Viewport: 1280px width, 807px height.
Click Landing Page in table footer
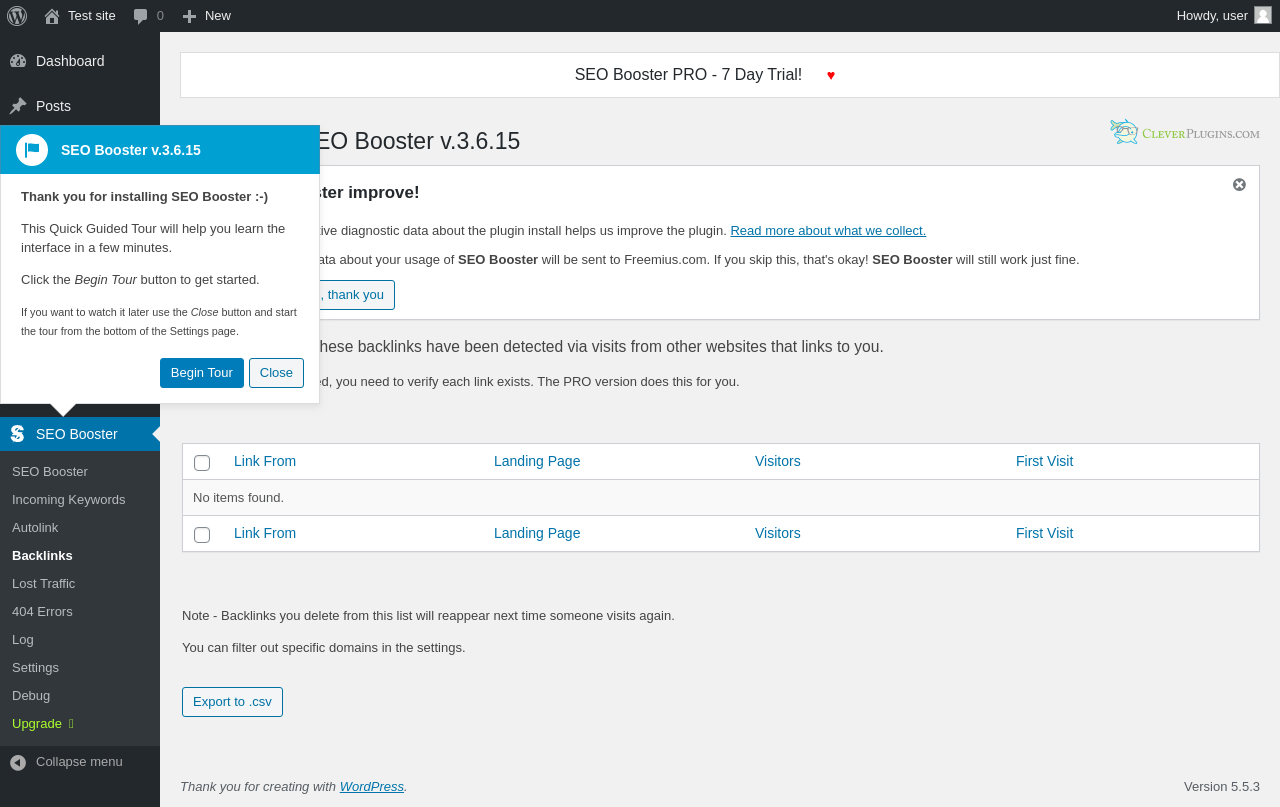click(x=537, y=534)
